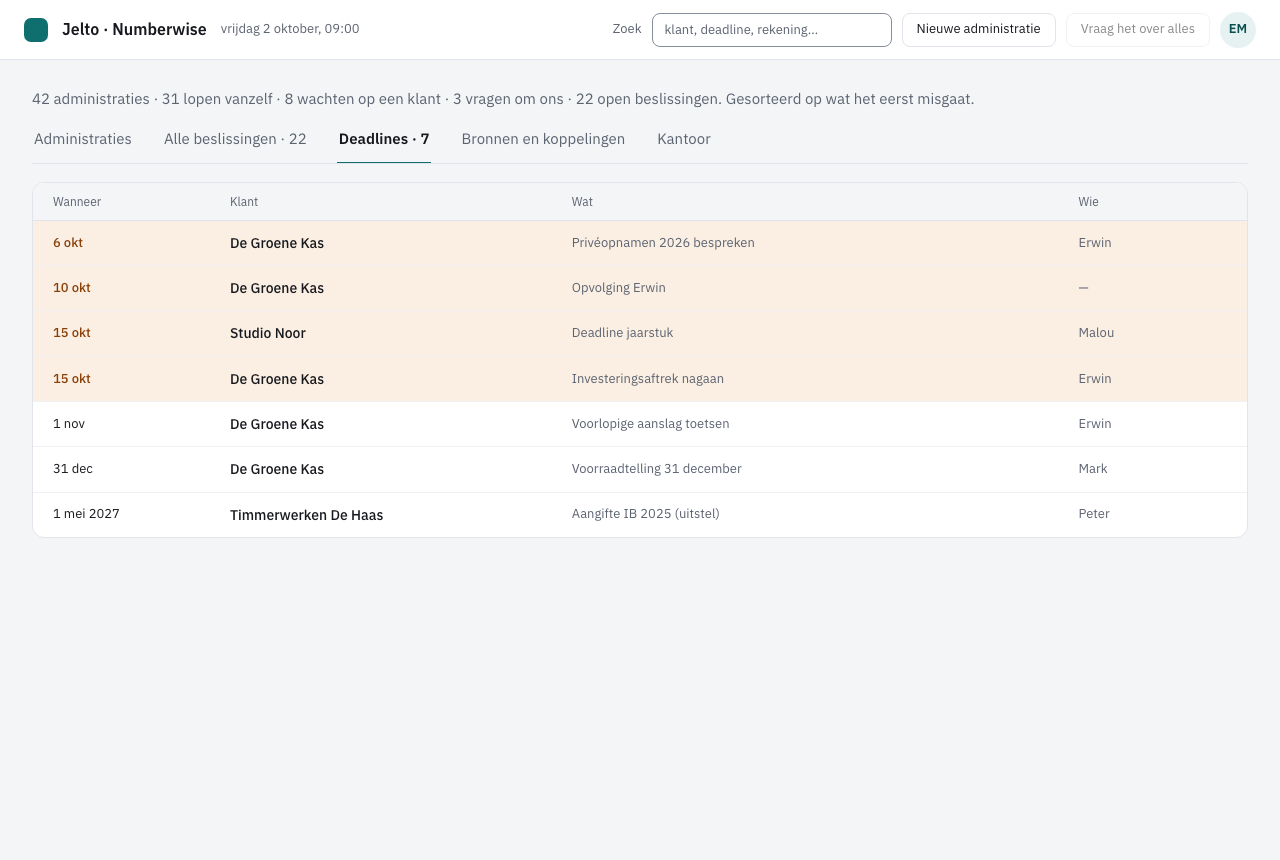Viewport: 1280px width, 860px height.
Task: Open client Timmerwerken De Haas
Action: click(x=306, y=515)
